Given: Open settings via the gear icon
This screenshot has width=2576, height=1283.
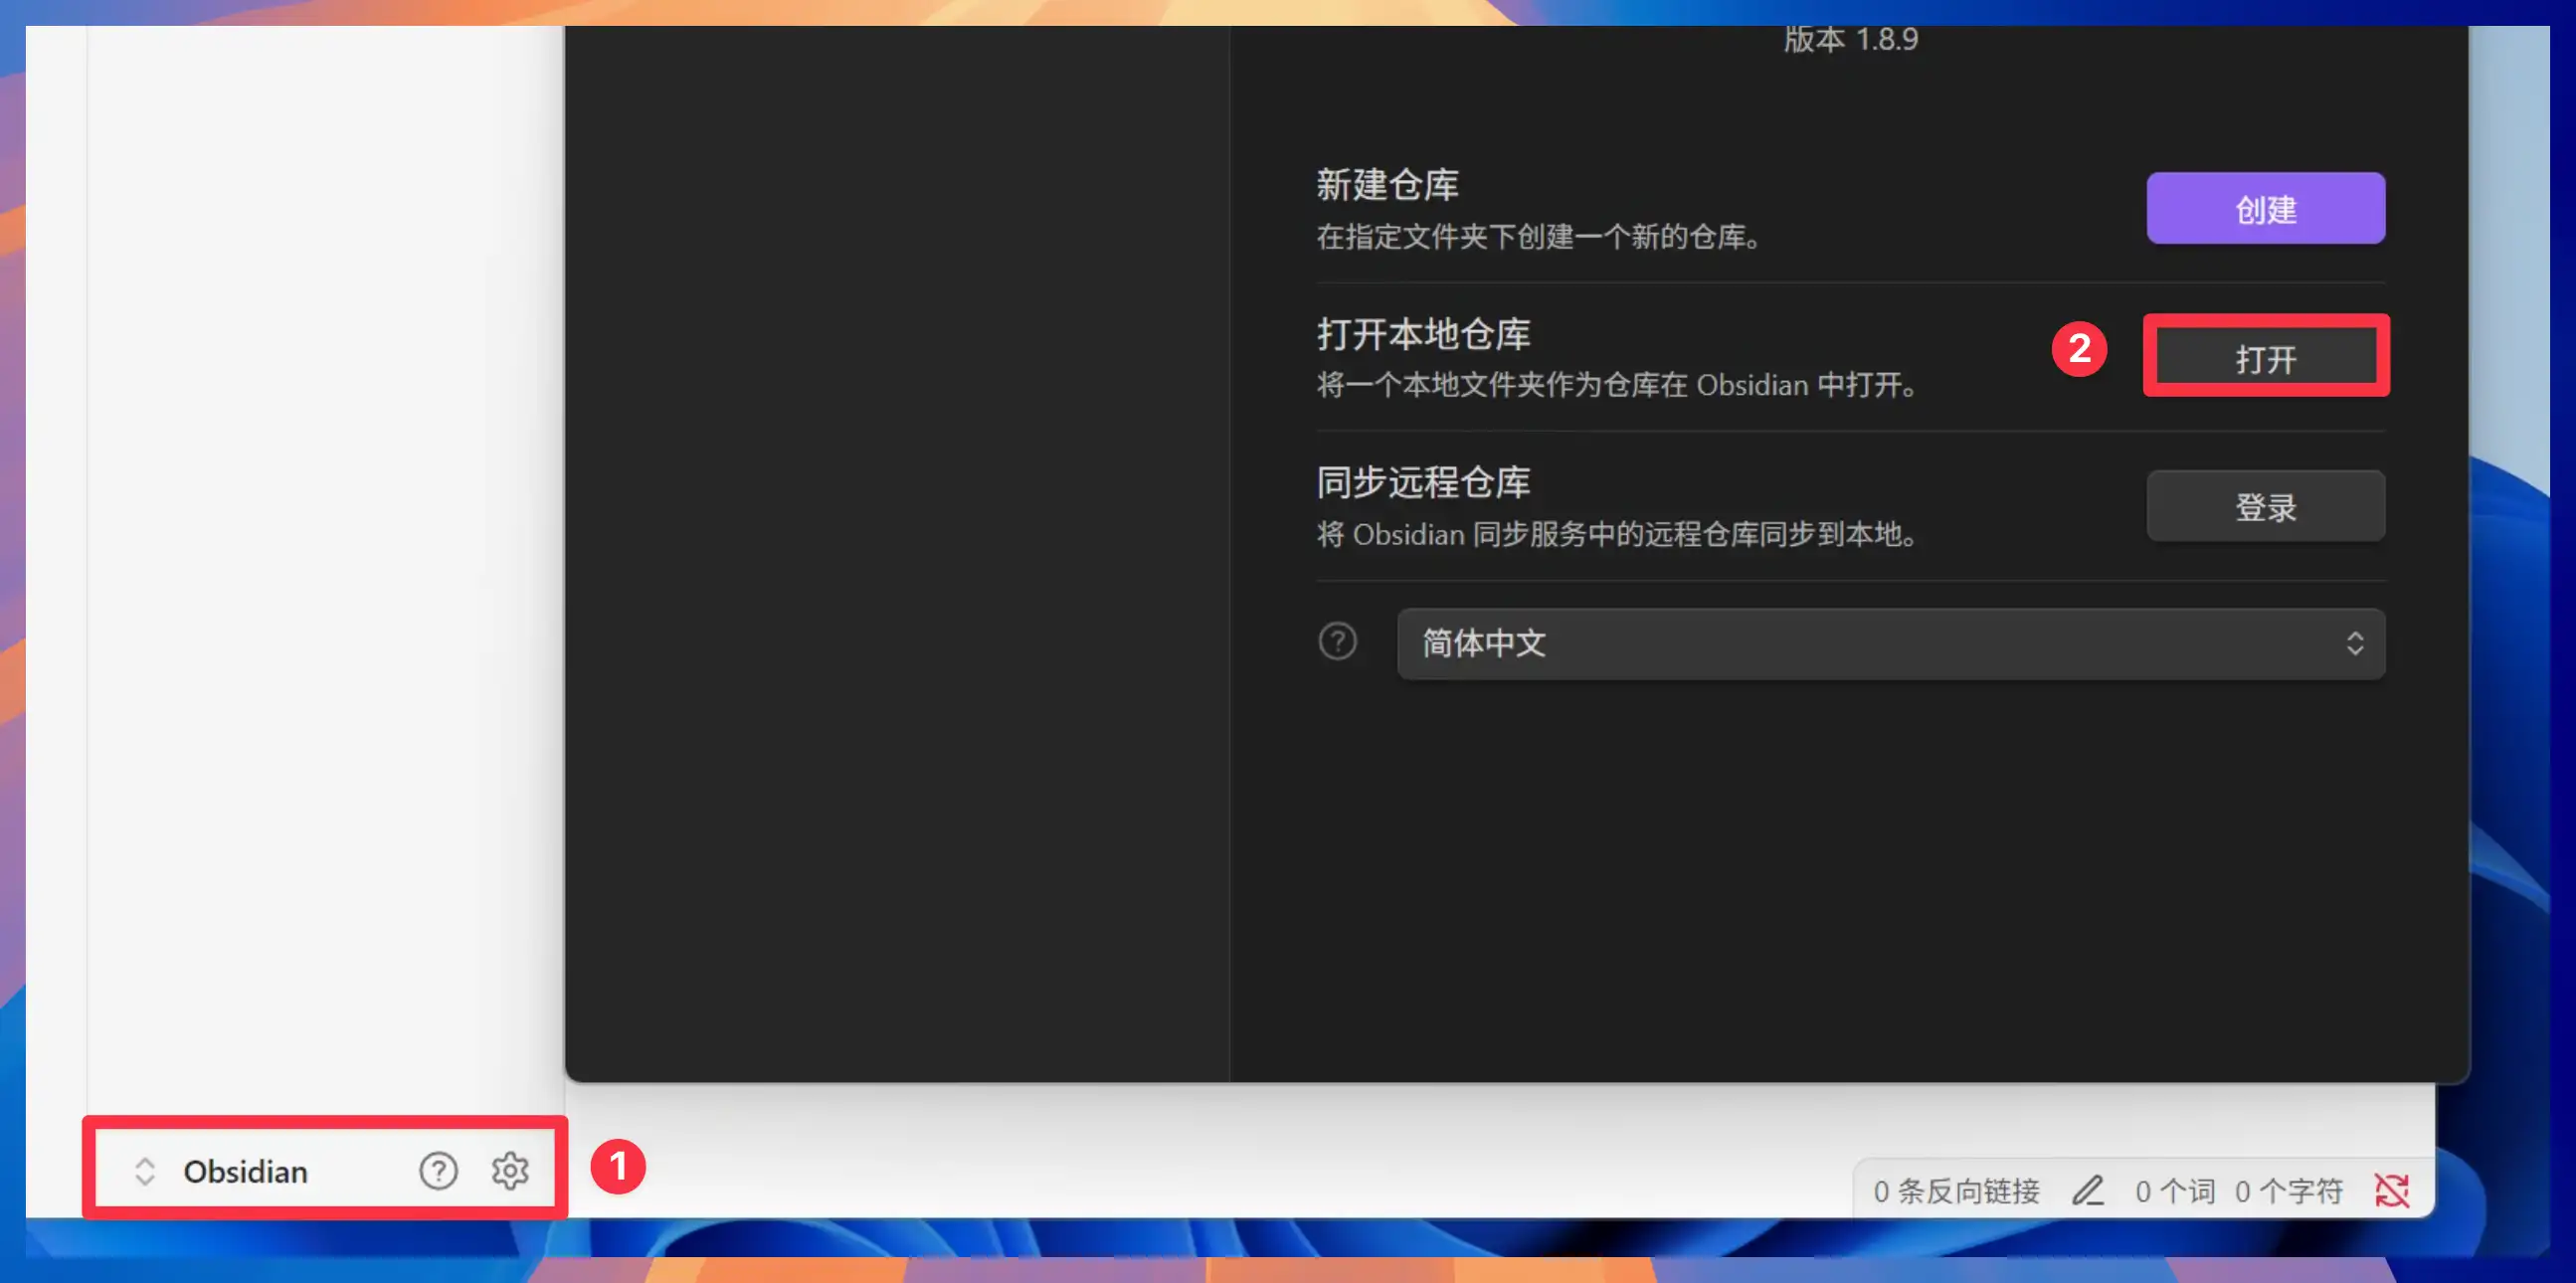Looking at the screenshot, I should coord(510,1170).
